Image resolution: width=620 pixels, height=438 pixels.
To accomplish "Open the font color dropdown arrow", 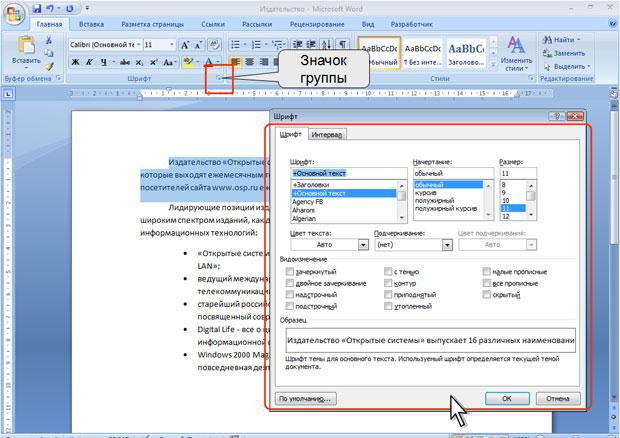I will pyautogui.click(x=218, y=62).
